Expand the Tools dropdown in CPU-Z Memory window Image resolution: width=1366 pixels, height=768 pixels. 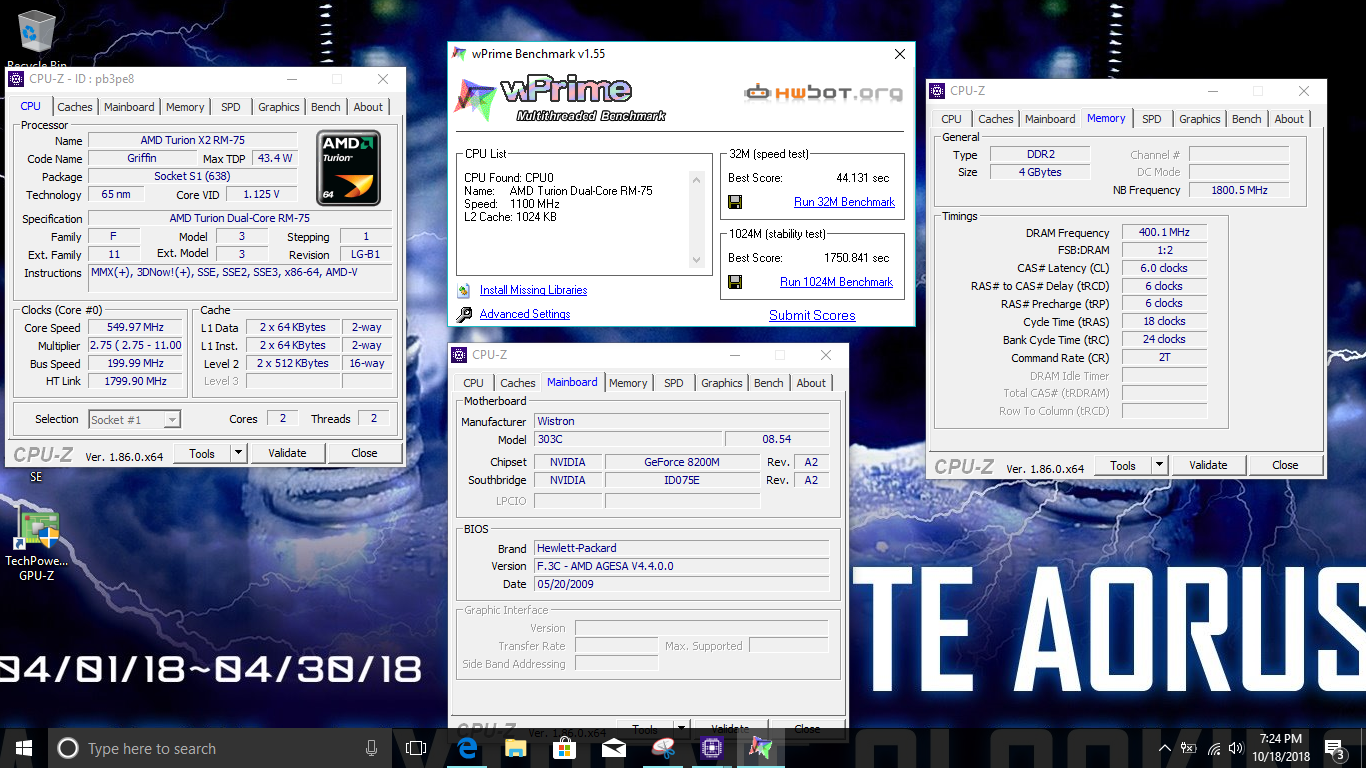pyautogui.click(x=1159, y=465)
